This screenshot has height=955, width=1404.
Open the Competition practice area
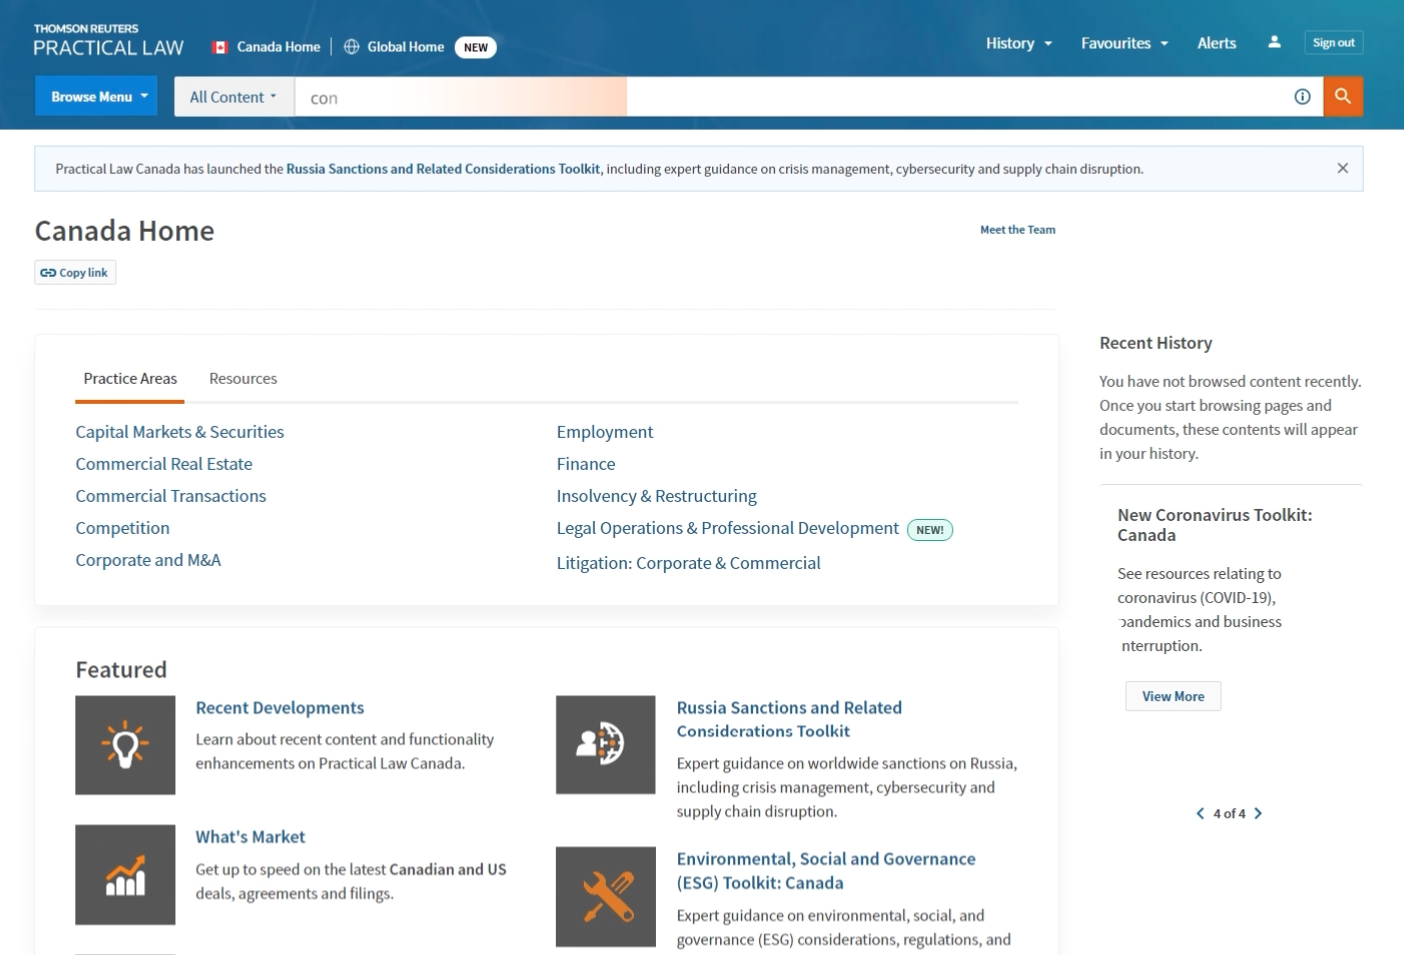[x=123, y=528]
